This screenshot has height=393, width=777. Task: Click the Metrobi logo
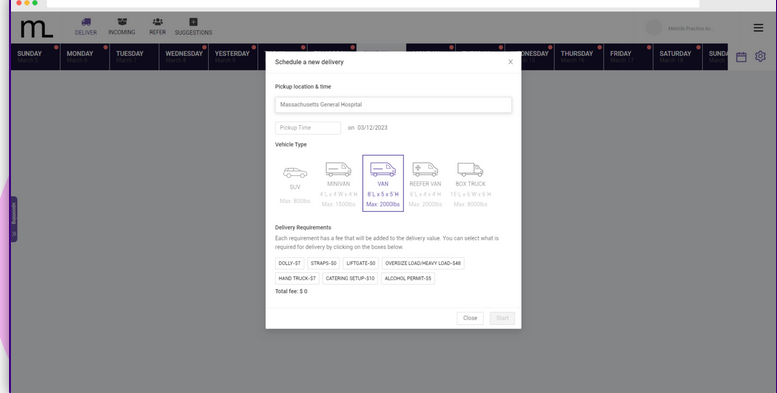click(x=37, y=29)
